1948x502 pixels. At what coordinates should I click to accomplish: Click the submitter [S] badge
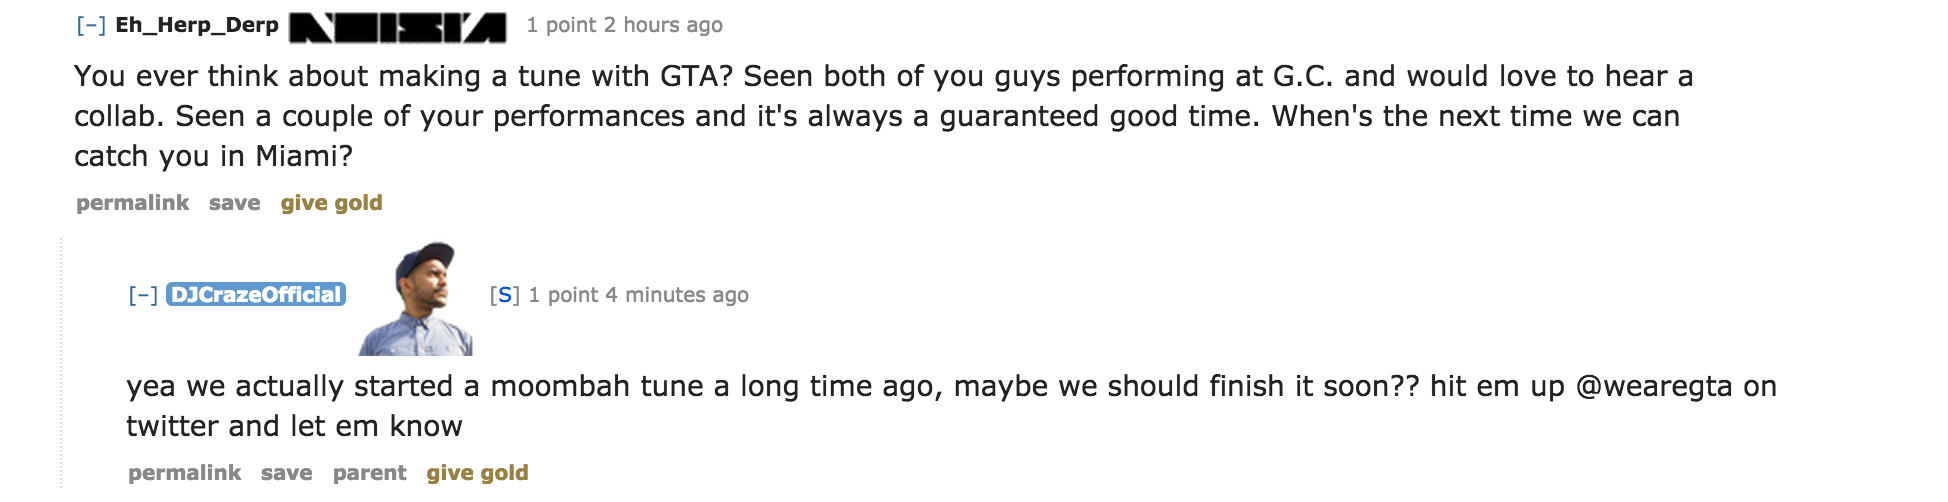tap(504, 295)
